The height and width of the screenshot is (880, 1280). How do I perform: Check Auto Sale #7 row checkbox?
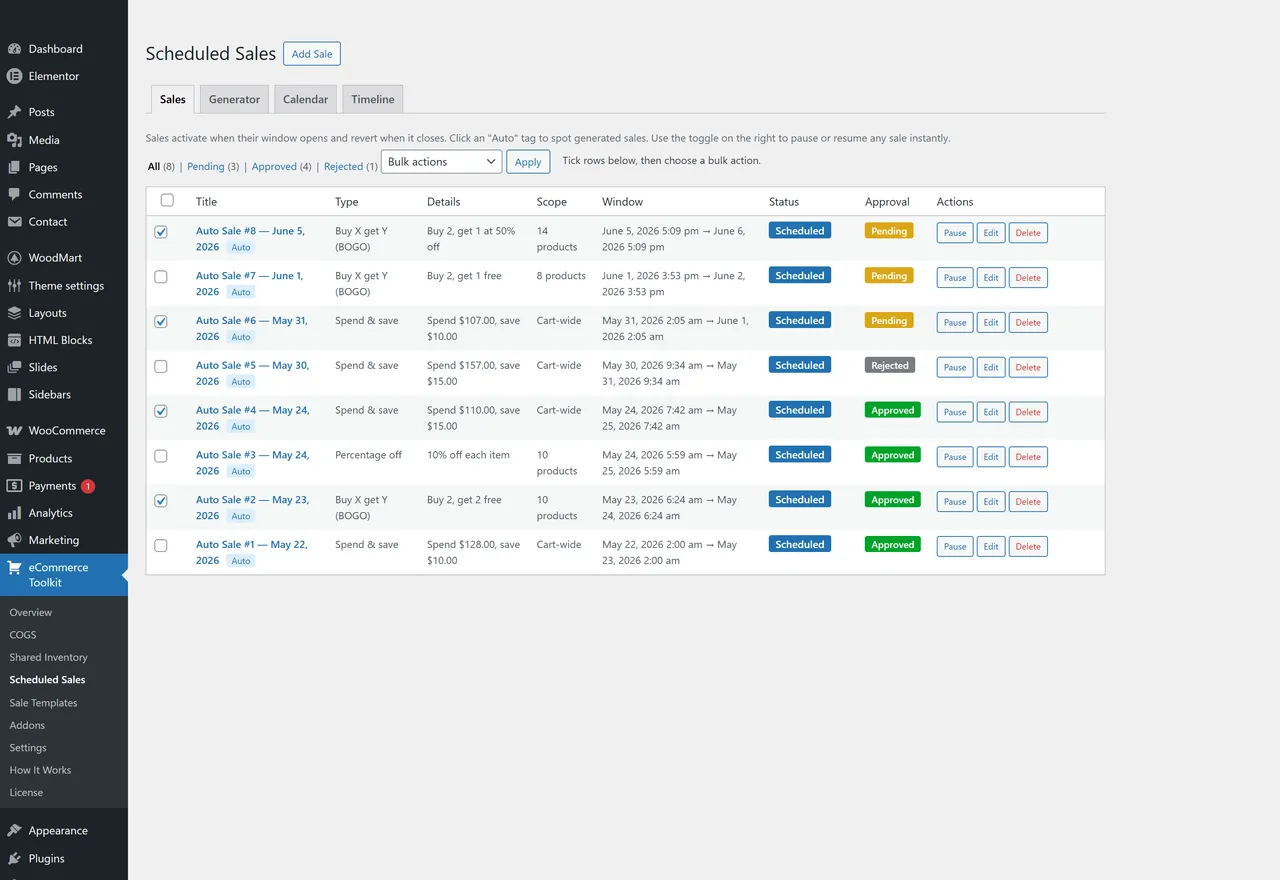[x=161, y=277]
